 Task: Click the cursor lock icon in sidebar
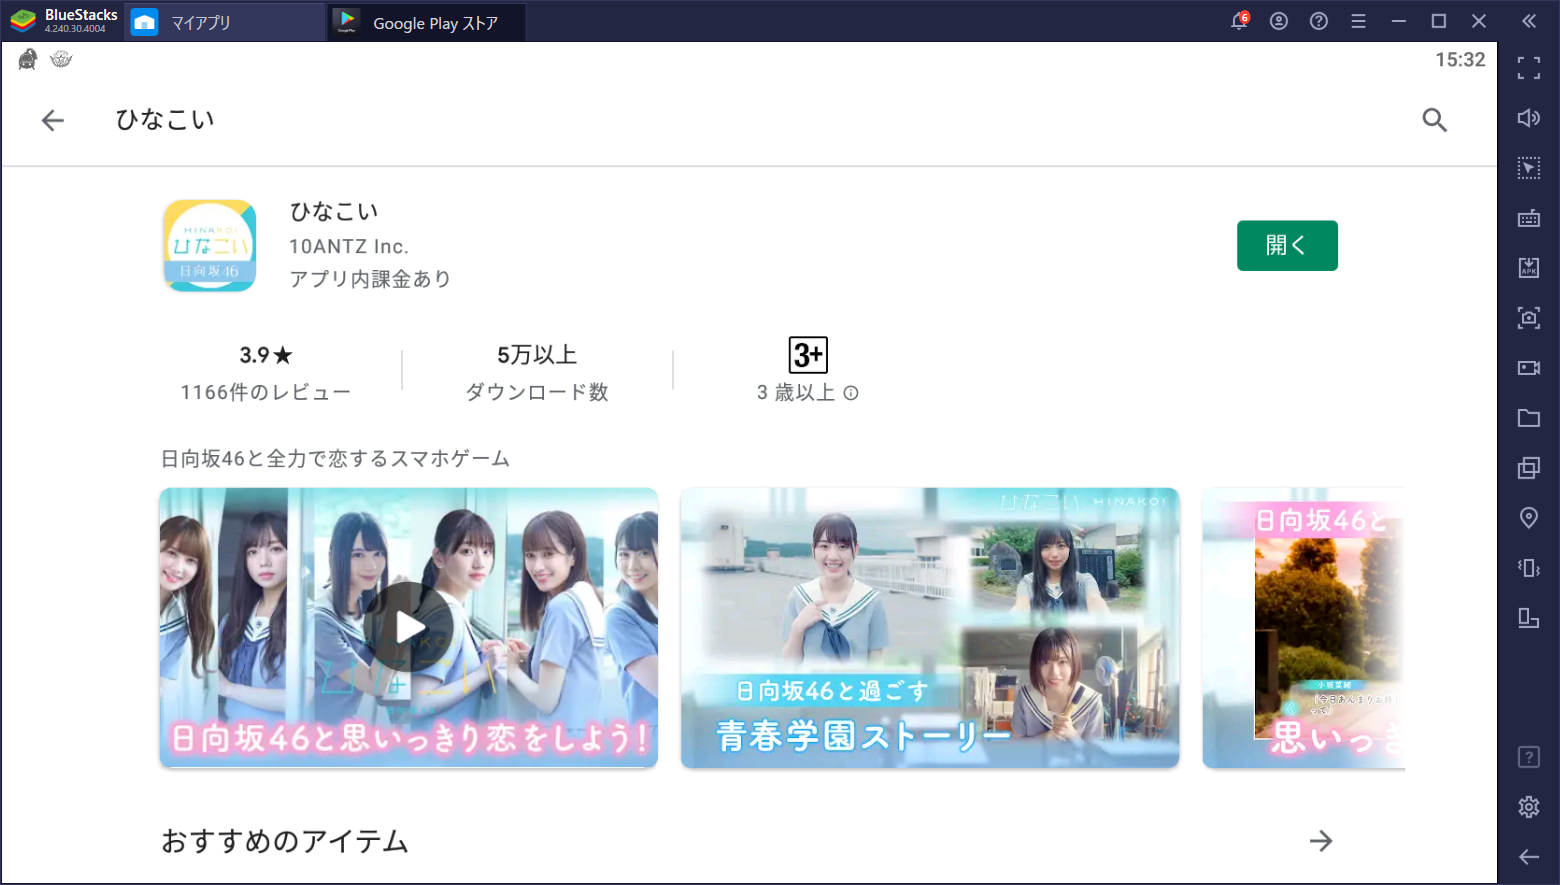[x=1529, y=168]
